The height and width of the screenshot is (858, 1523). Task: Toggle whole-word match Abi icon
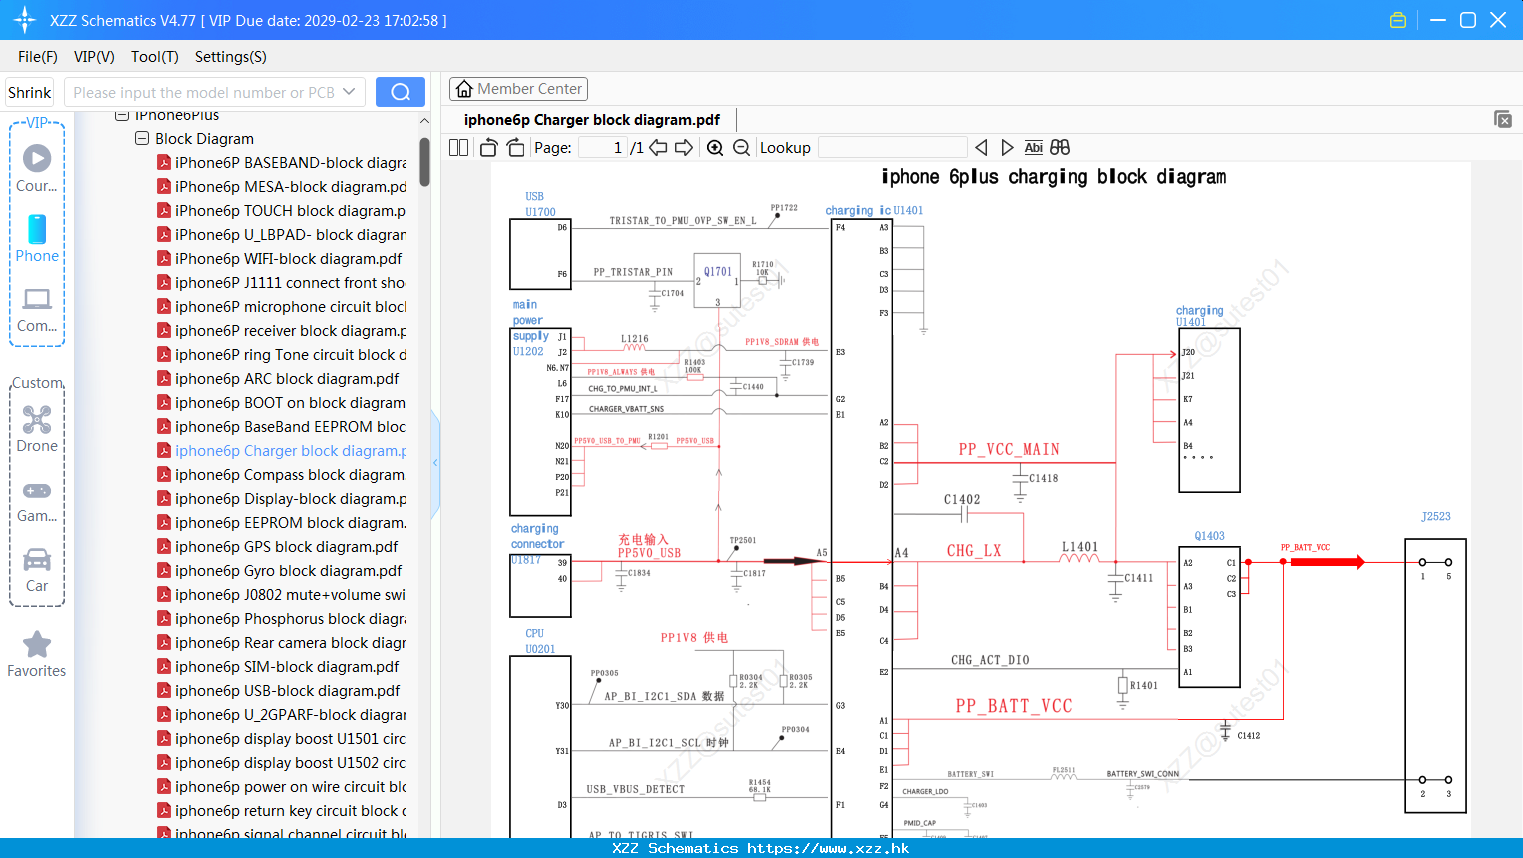point(1033,148)
